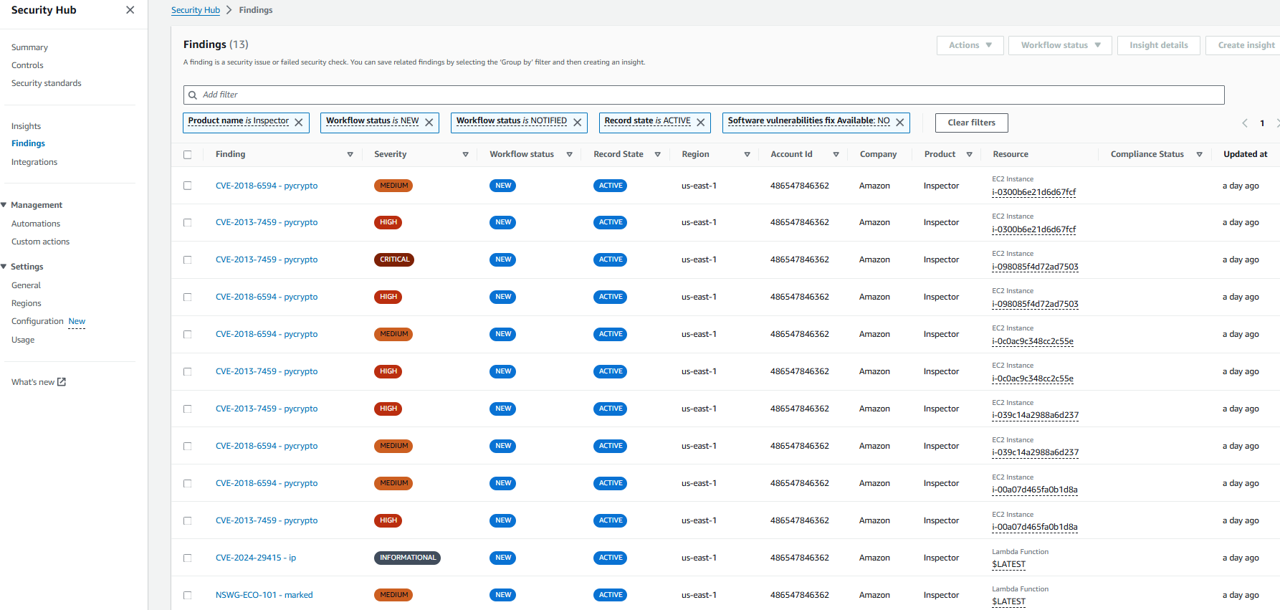Remove the Workflow status is NOTIFIED filter
This screenshot has width=1280, height=610.
[x=577, y=122]
